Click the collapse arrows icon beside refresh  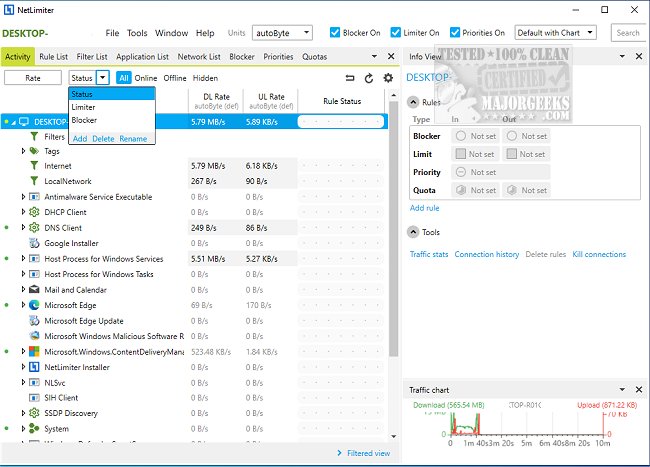coord(350,78)
